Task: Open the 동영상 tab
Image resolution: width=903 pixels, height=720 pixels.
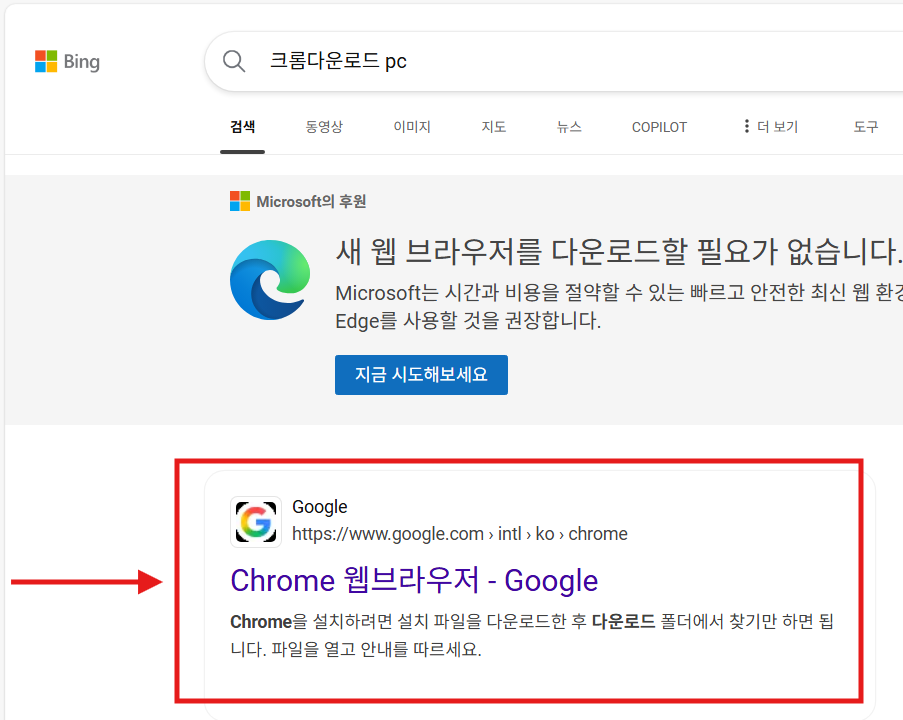Action: click(x=322, y=127)
